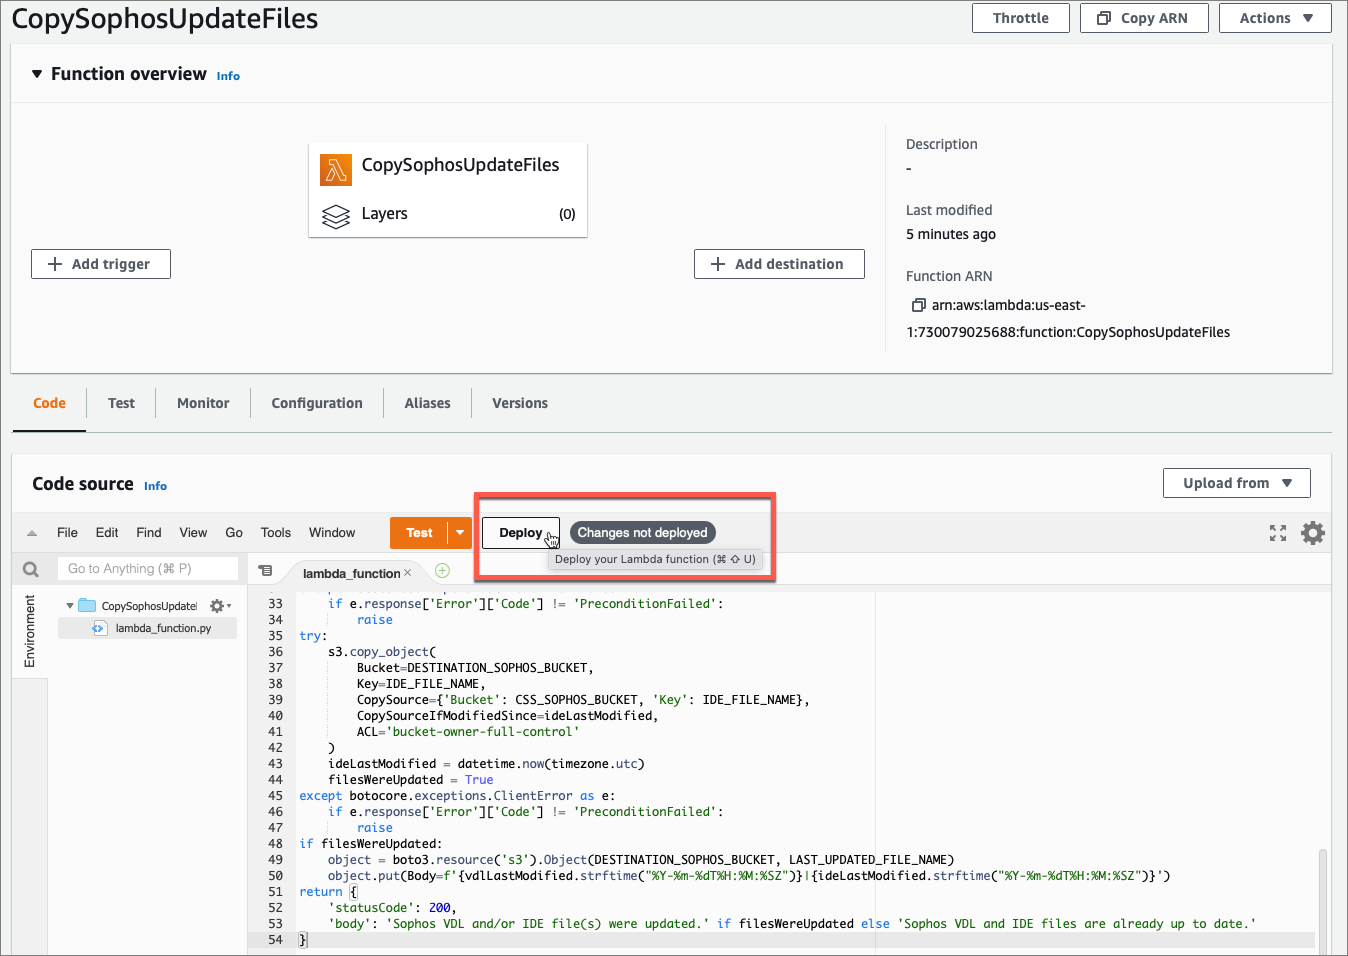This screenshot has width=1348, height=956.
Task: Open the File menu in the editor
Action: 67,533
